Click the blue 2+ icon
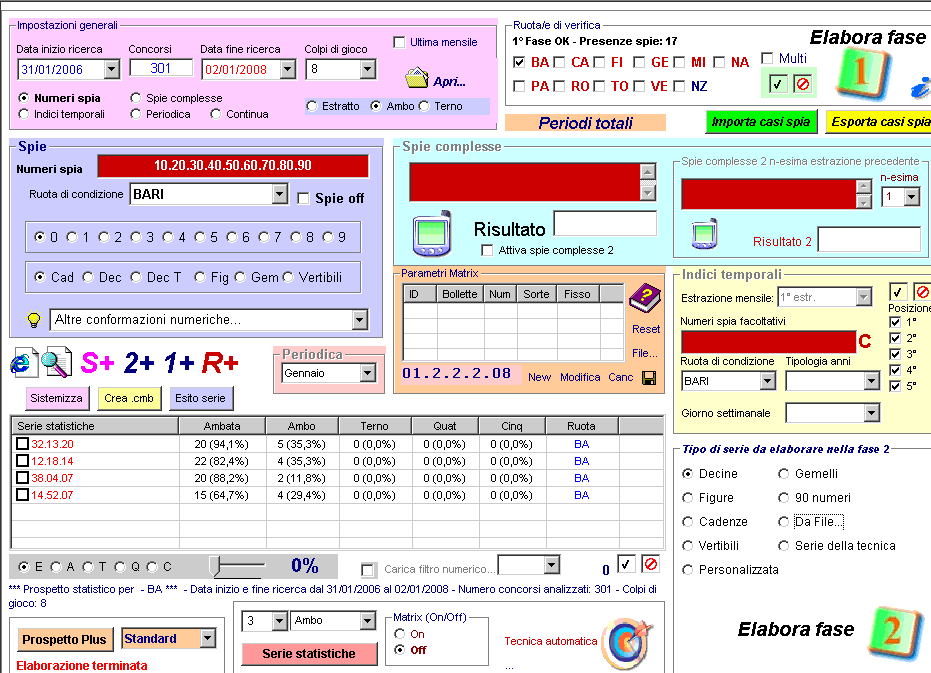This screenshot has width=931, height=673. pos(139,362)
